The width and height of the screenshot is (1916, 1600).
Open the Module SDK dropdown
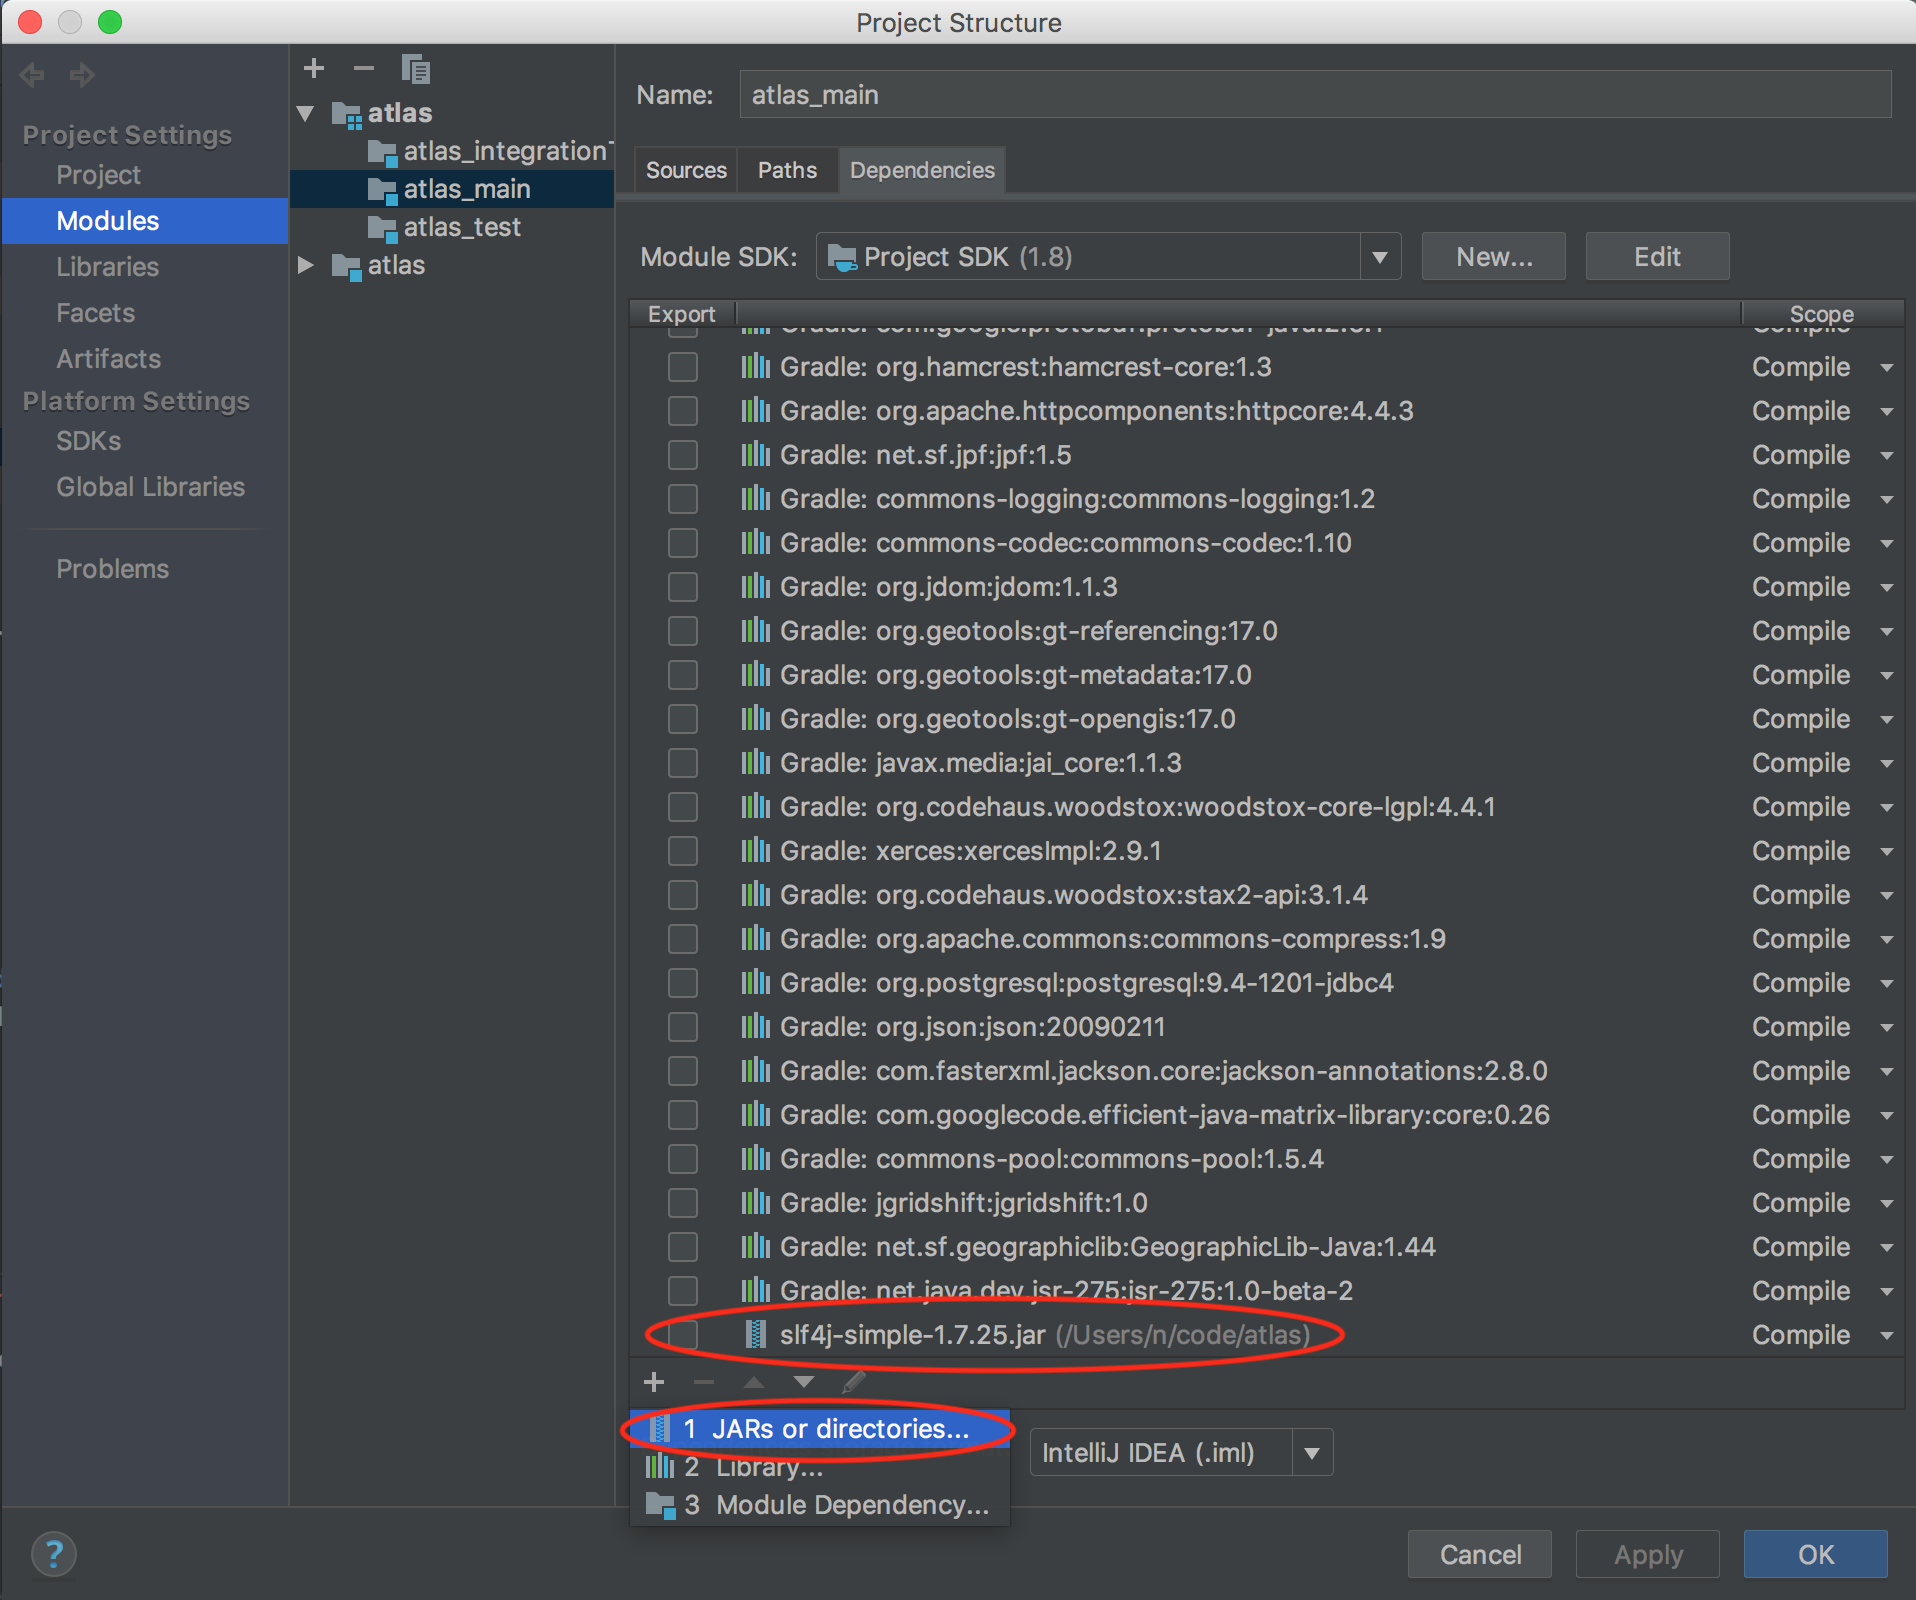pos(1379,257)
